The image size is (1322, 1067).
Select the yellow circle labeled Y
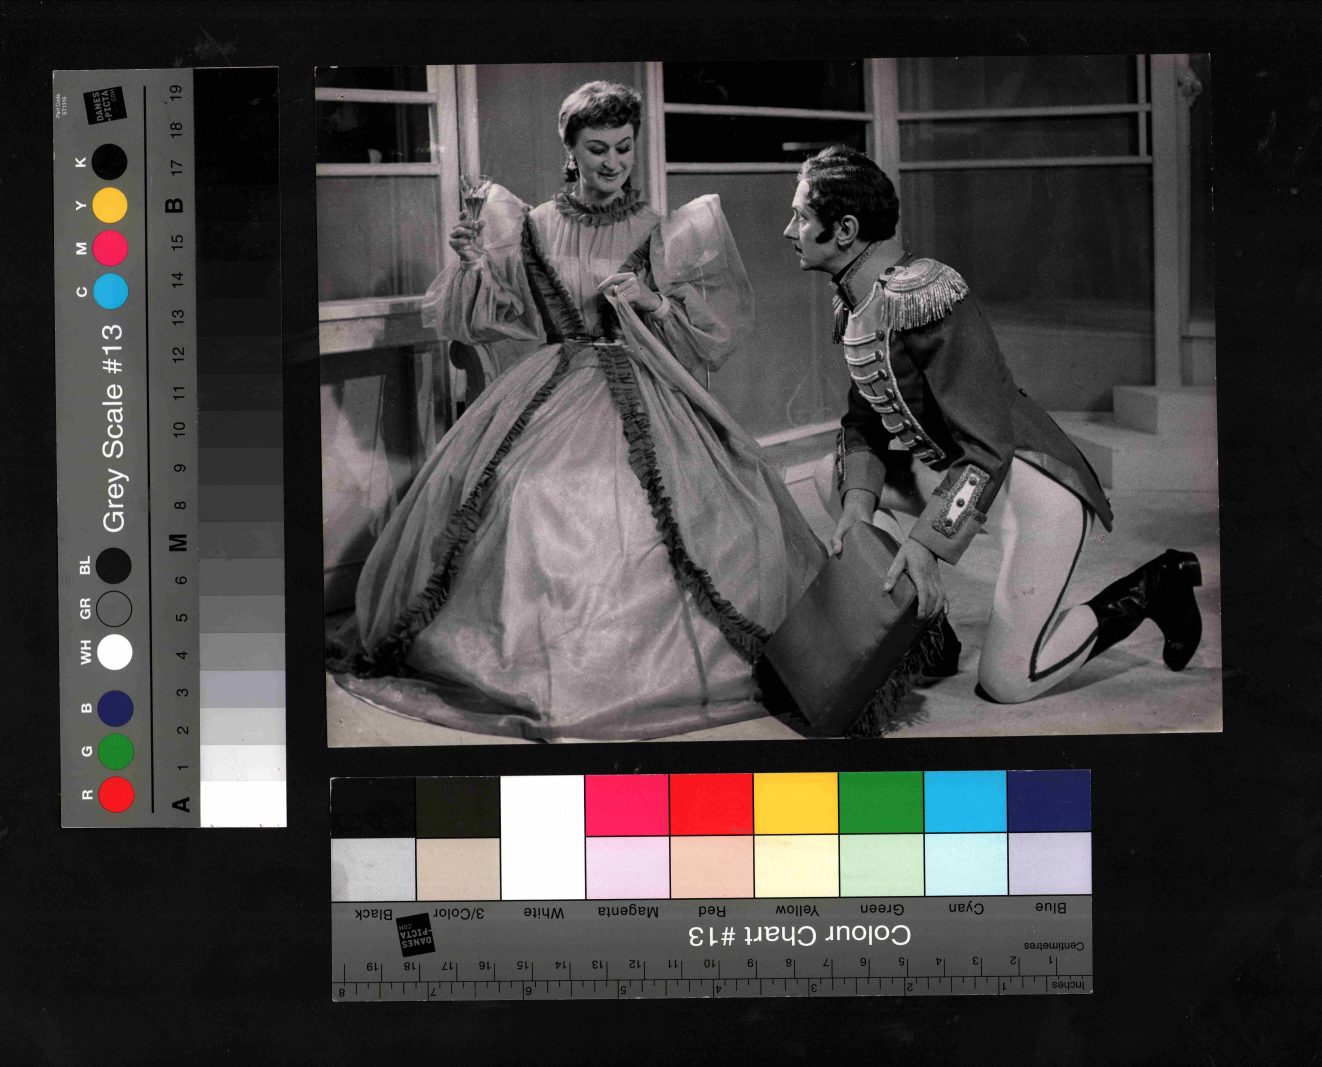click(110, 205)
